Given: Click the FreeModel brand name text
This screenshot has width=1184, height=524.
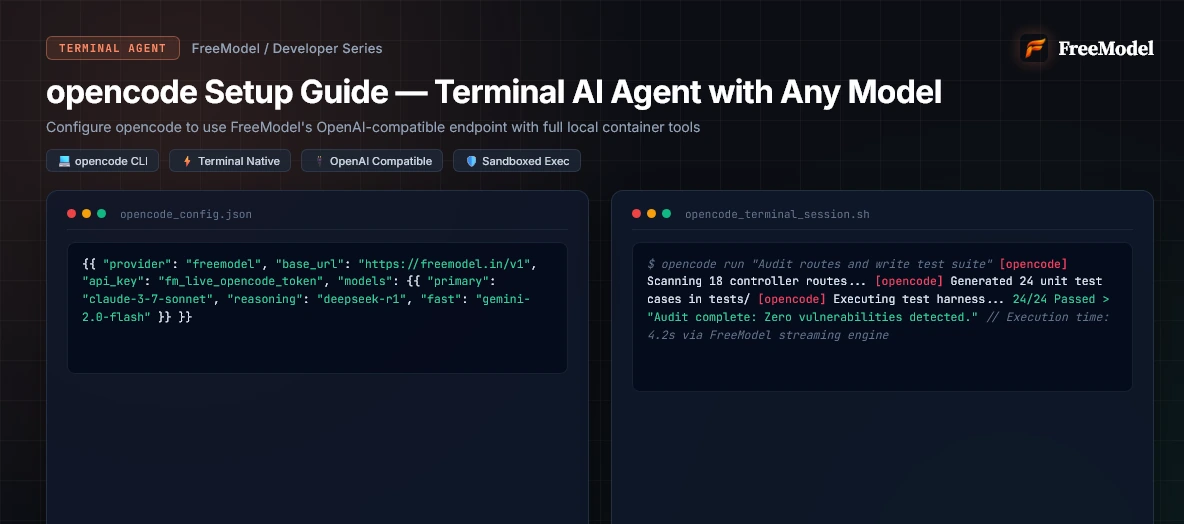Looking at the screenshot, I should tap(1105, 48).
